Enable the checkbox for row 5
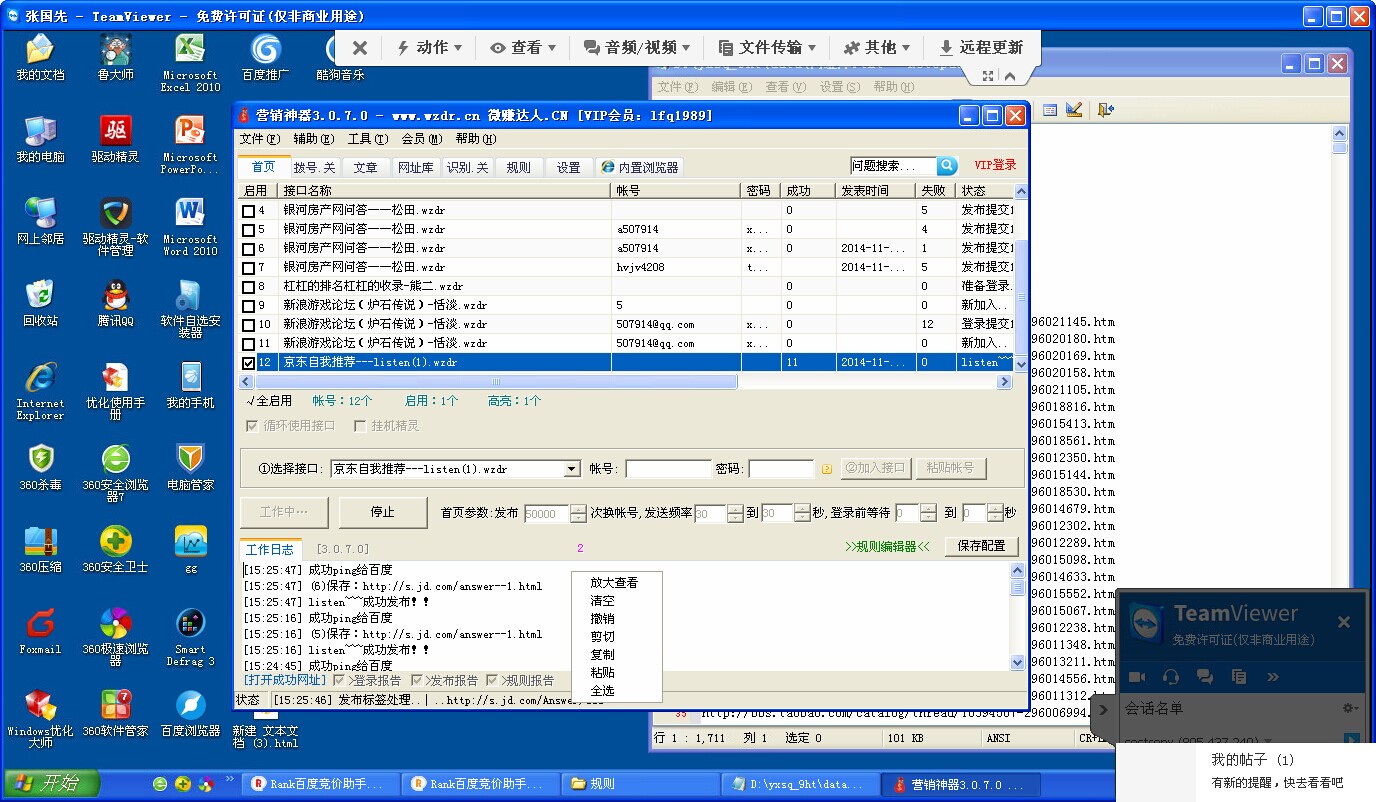Image resolution: width=1376 pixels, height=802 pixels. 249,230
